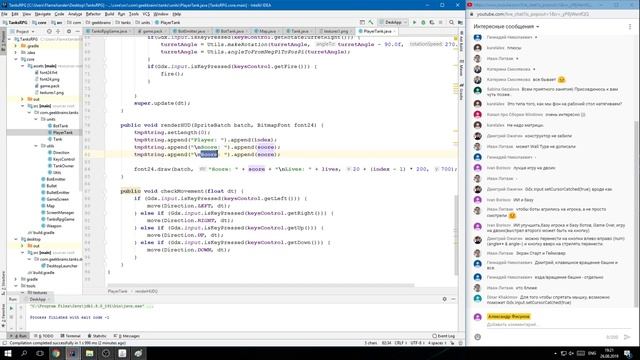The width and height of the screenshot is (640, 360).
Task: Collapse the utils package node
Action: (36, 146)
